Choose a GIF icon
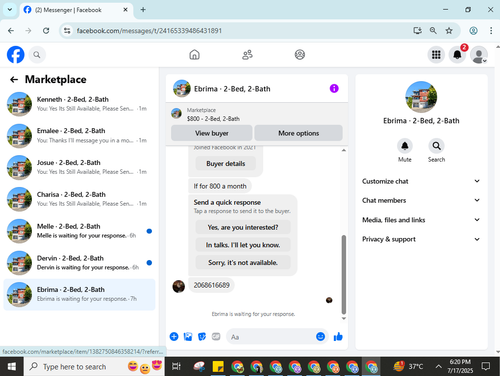 [x=216, y=337]
